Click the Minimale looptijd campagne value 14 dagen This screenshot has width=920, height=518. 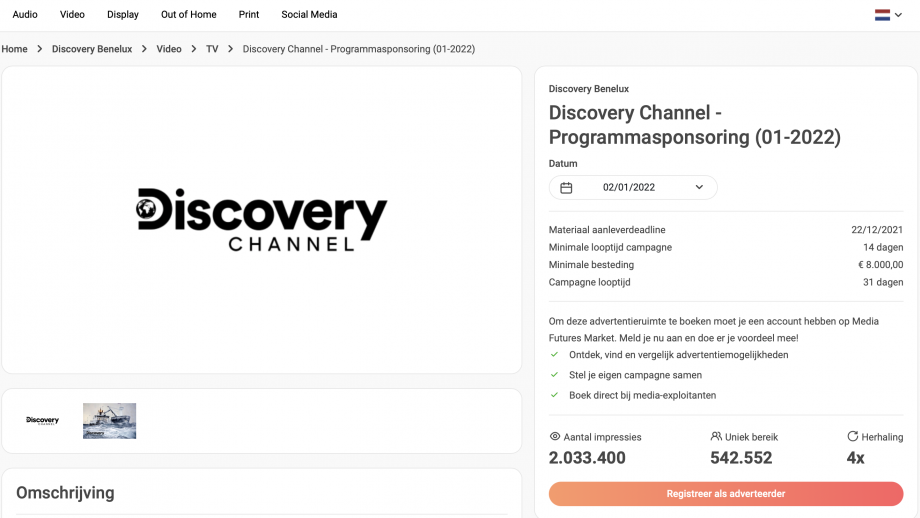click(x=883, y=247)
